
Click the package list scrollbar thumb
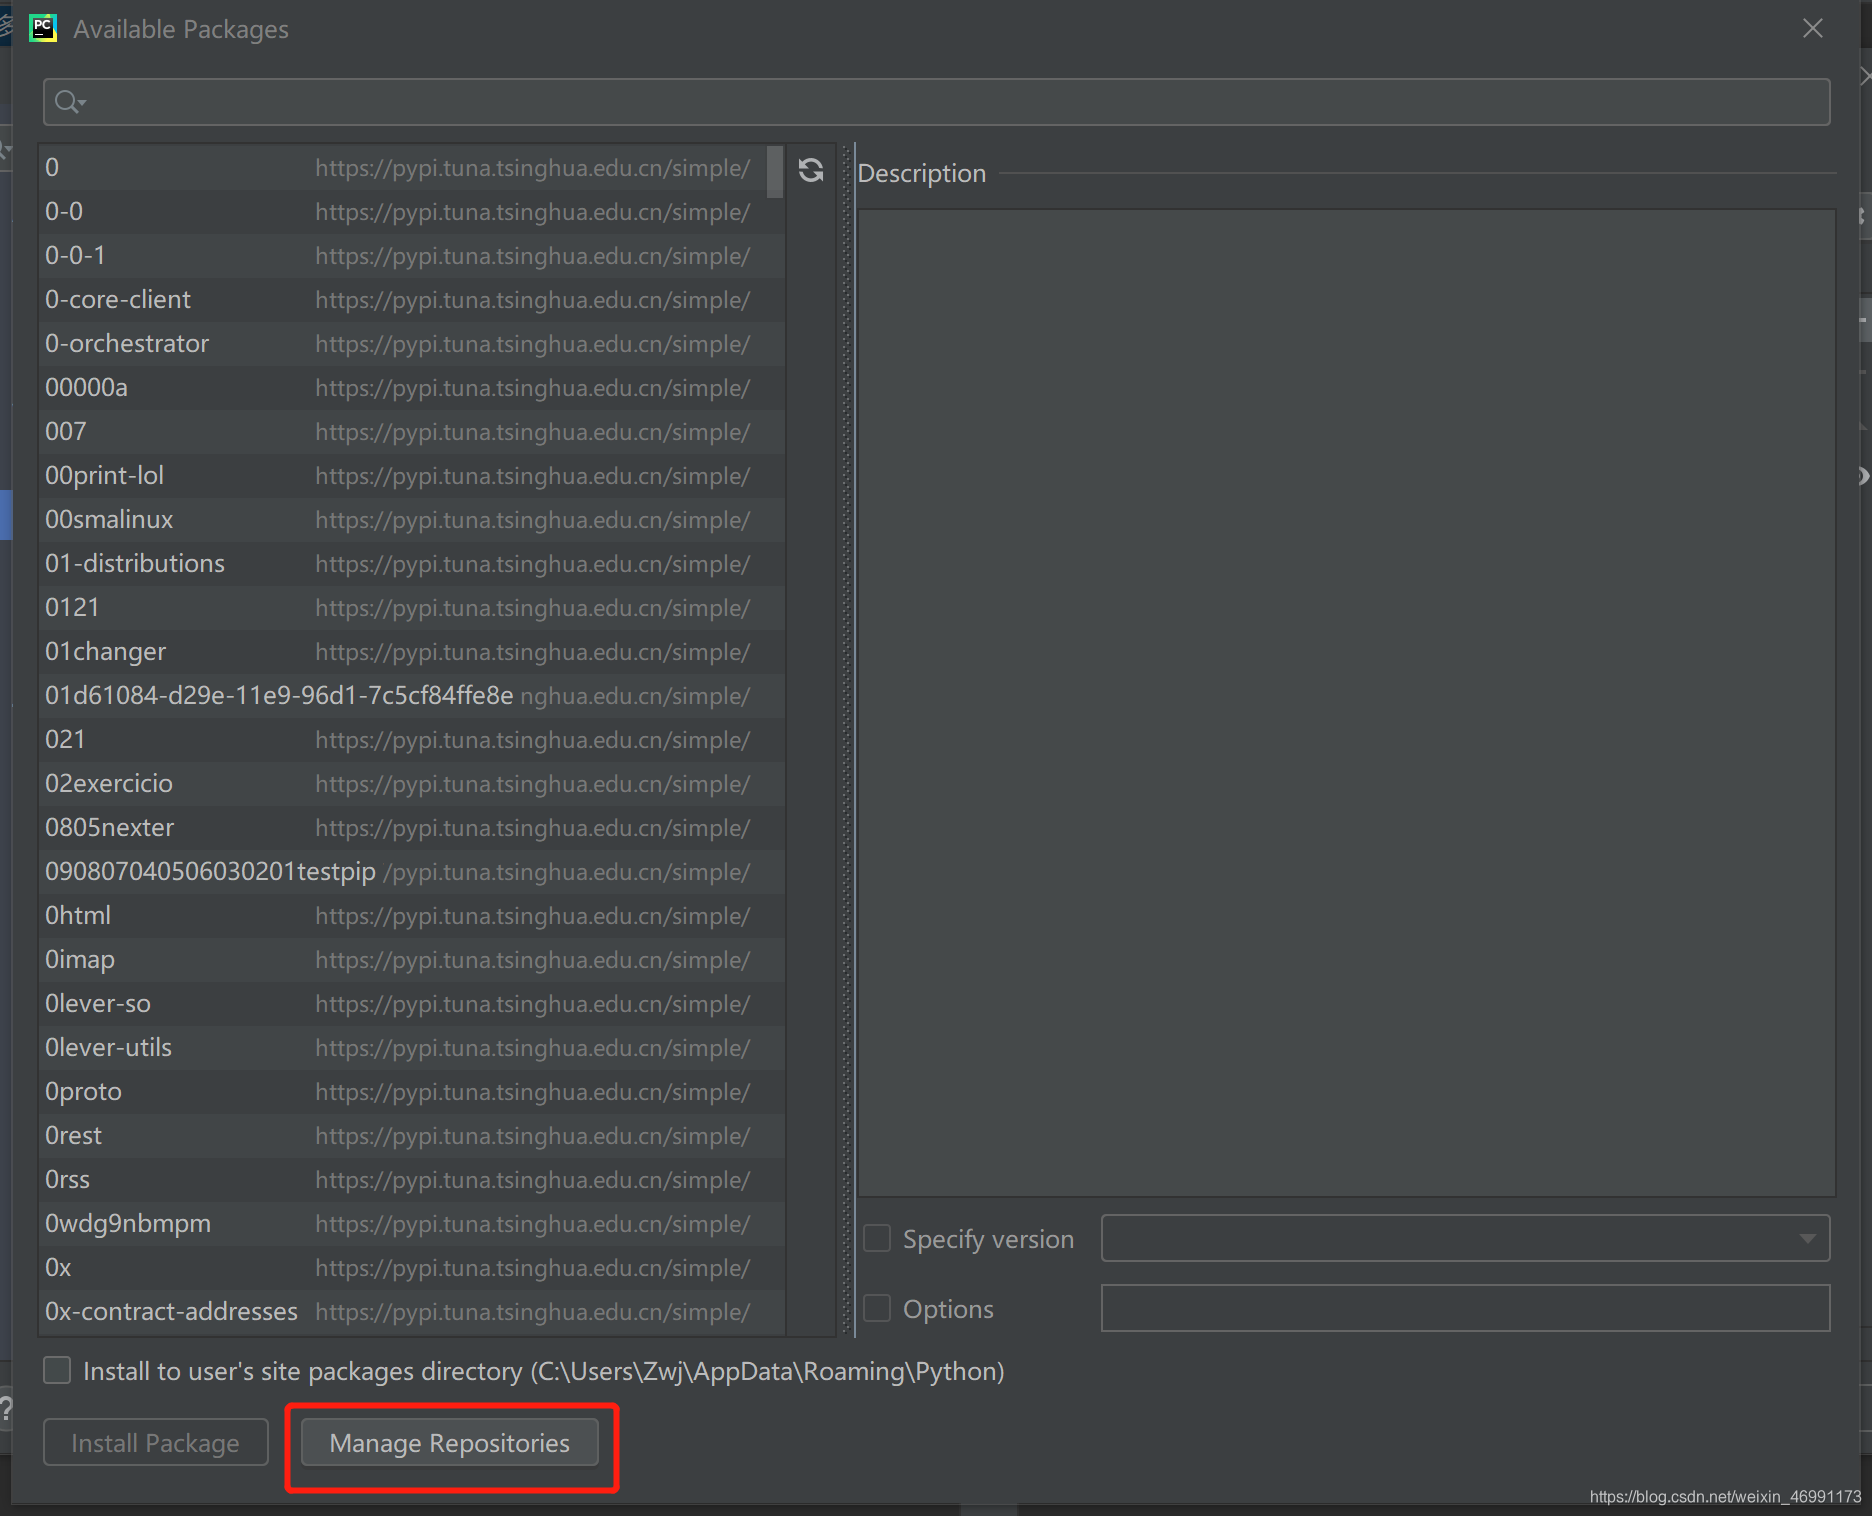775,172
